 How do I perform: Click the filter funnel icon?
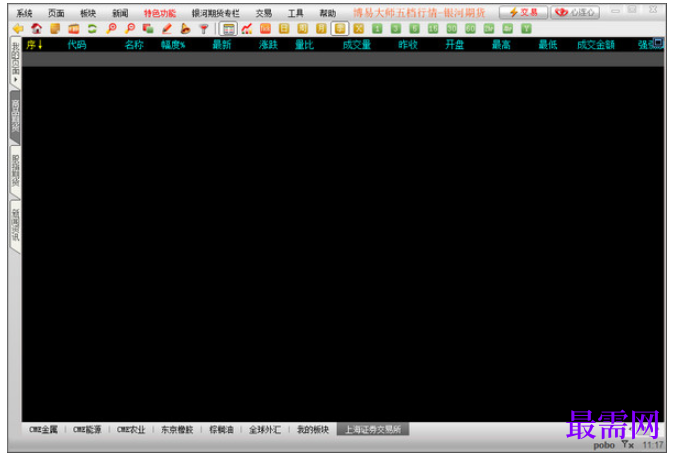[204, 29]
